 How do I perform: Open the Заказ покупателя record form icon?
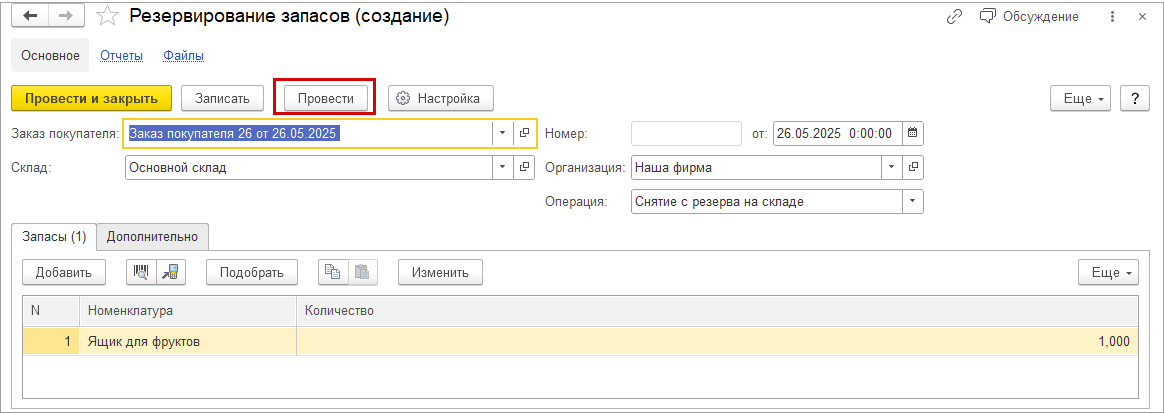click(525, 133)
